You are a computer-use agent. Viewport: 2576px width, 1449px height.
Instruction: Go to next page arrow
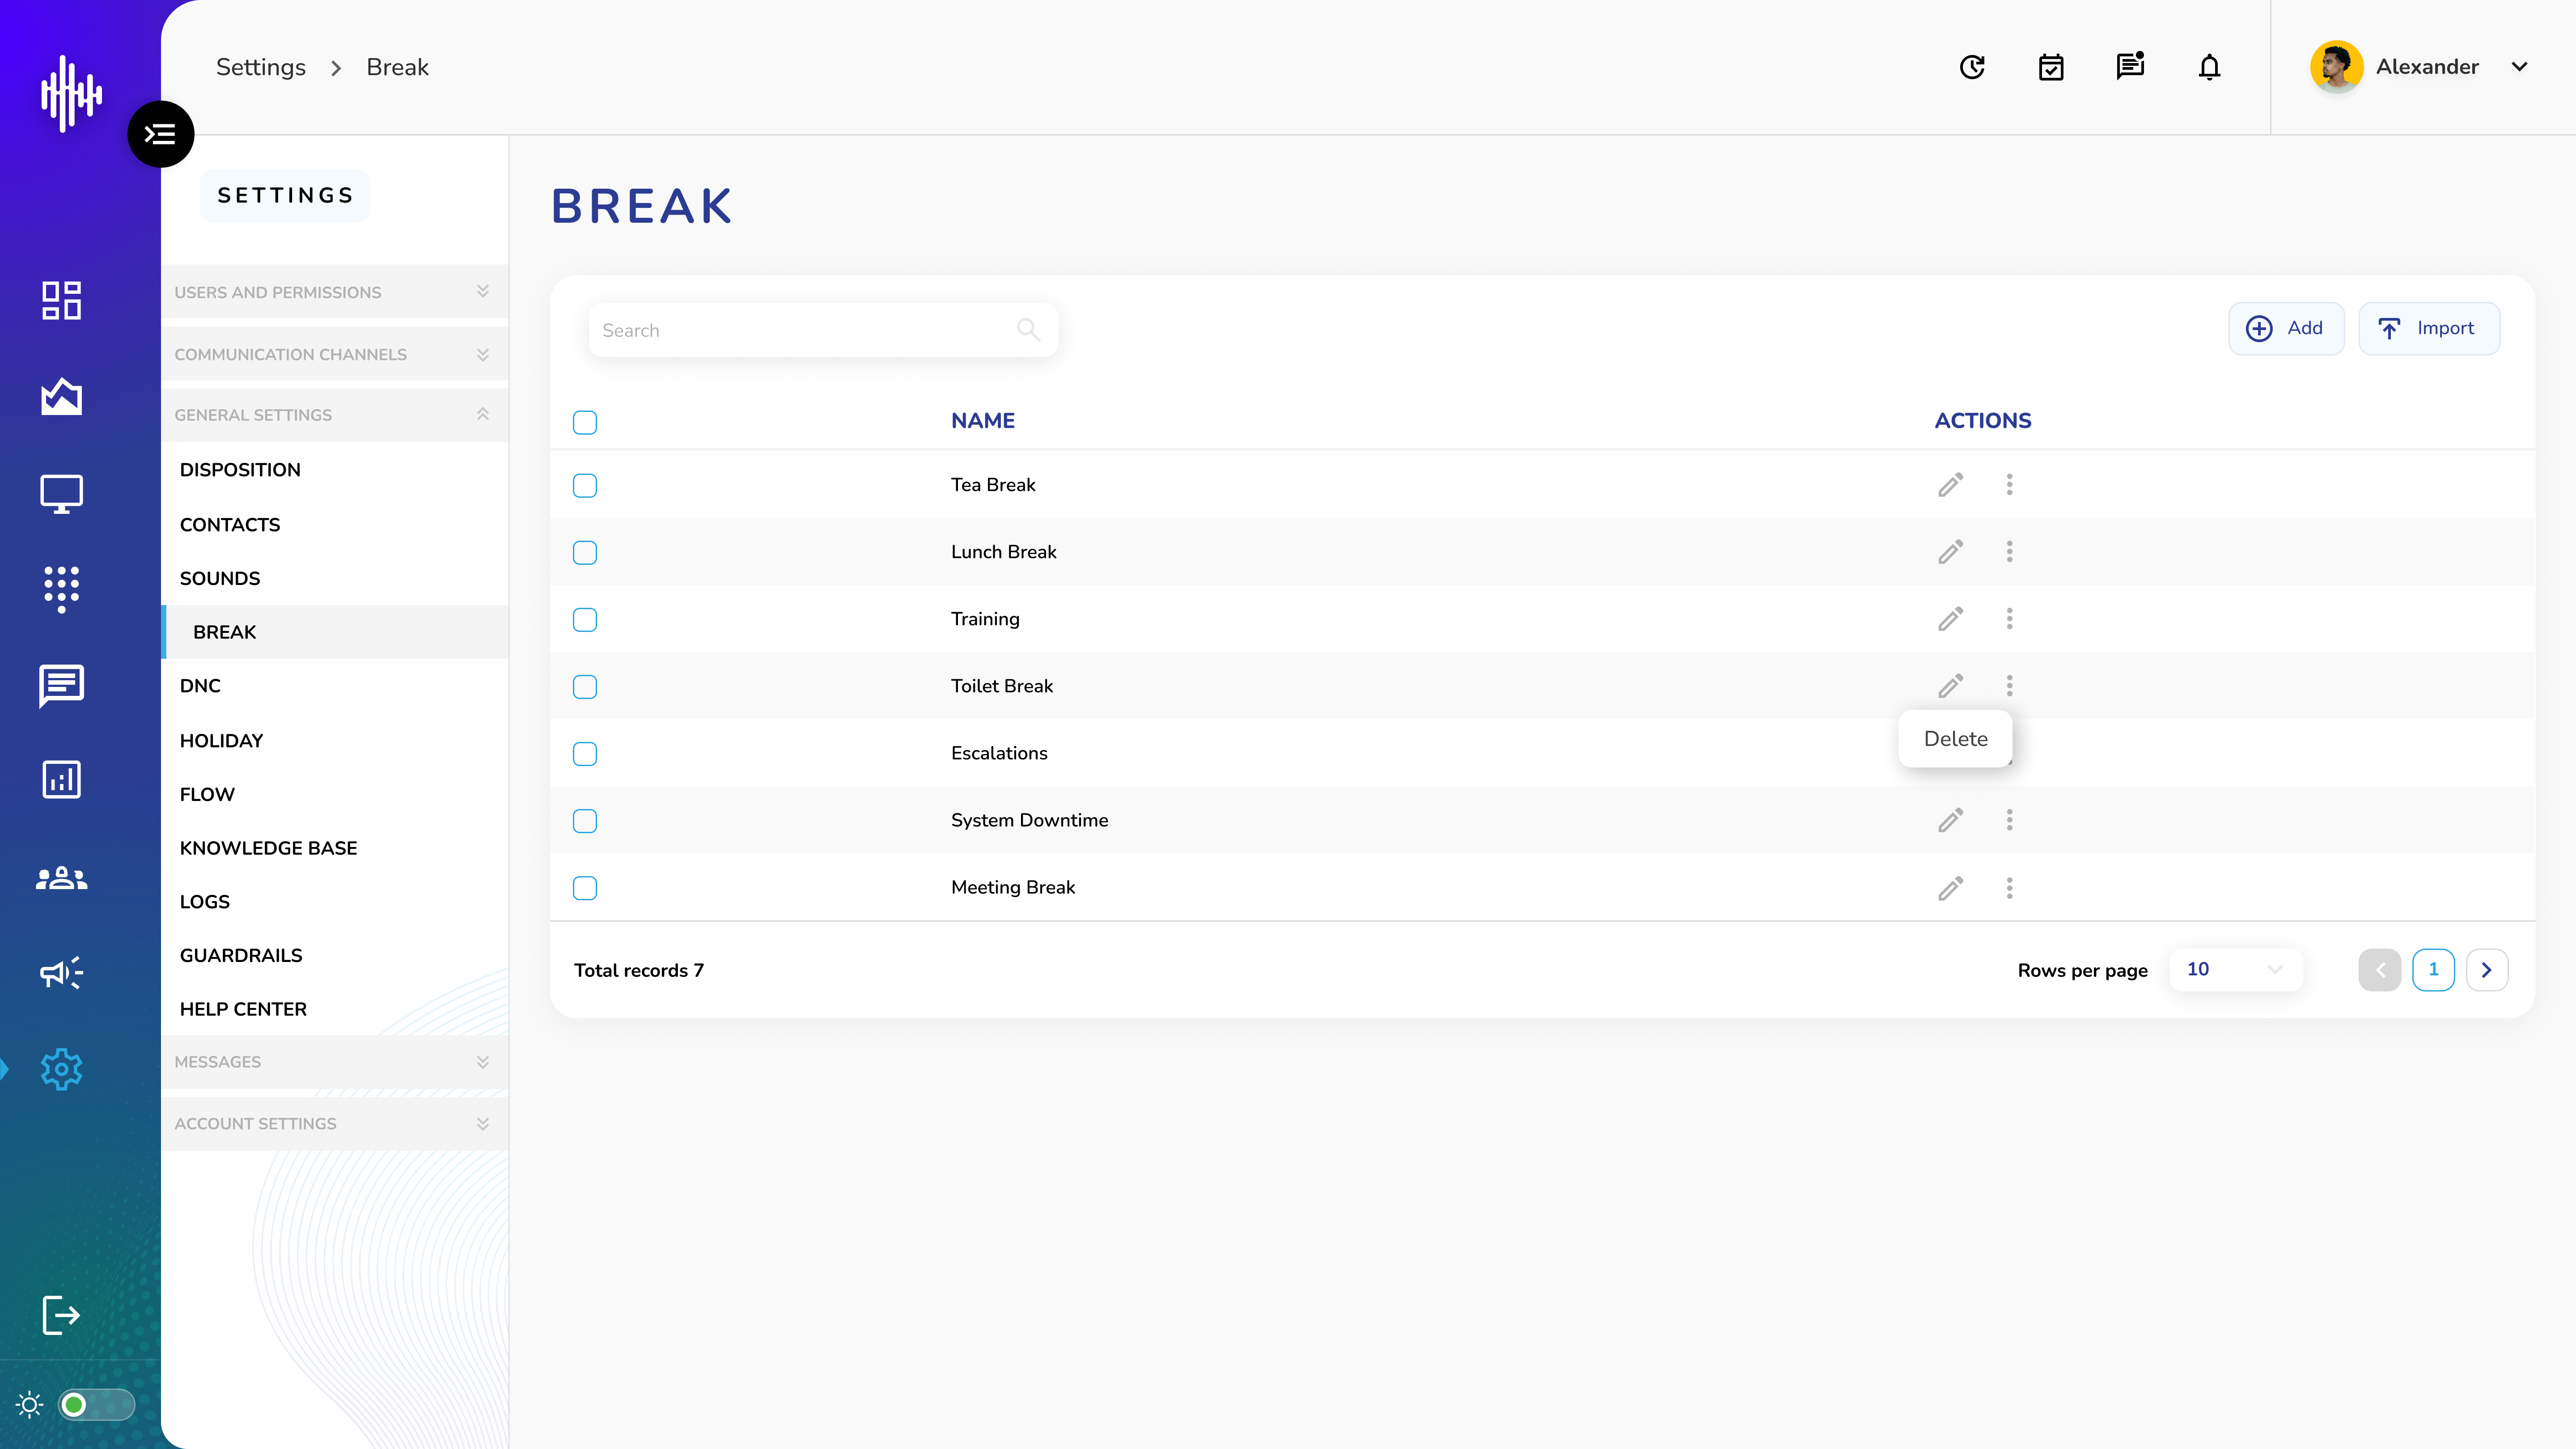tap(2486, 970)
